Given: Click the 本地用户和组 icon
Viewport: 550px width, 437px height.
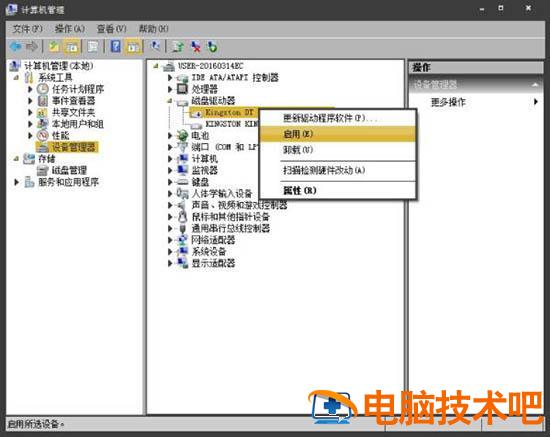Looking at the screenshot, I should coord(43,124).
